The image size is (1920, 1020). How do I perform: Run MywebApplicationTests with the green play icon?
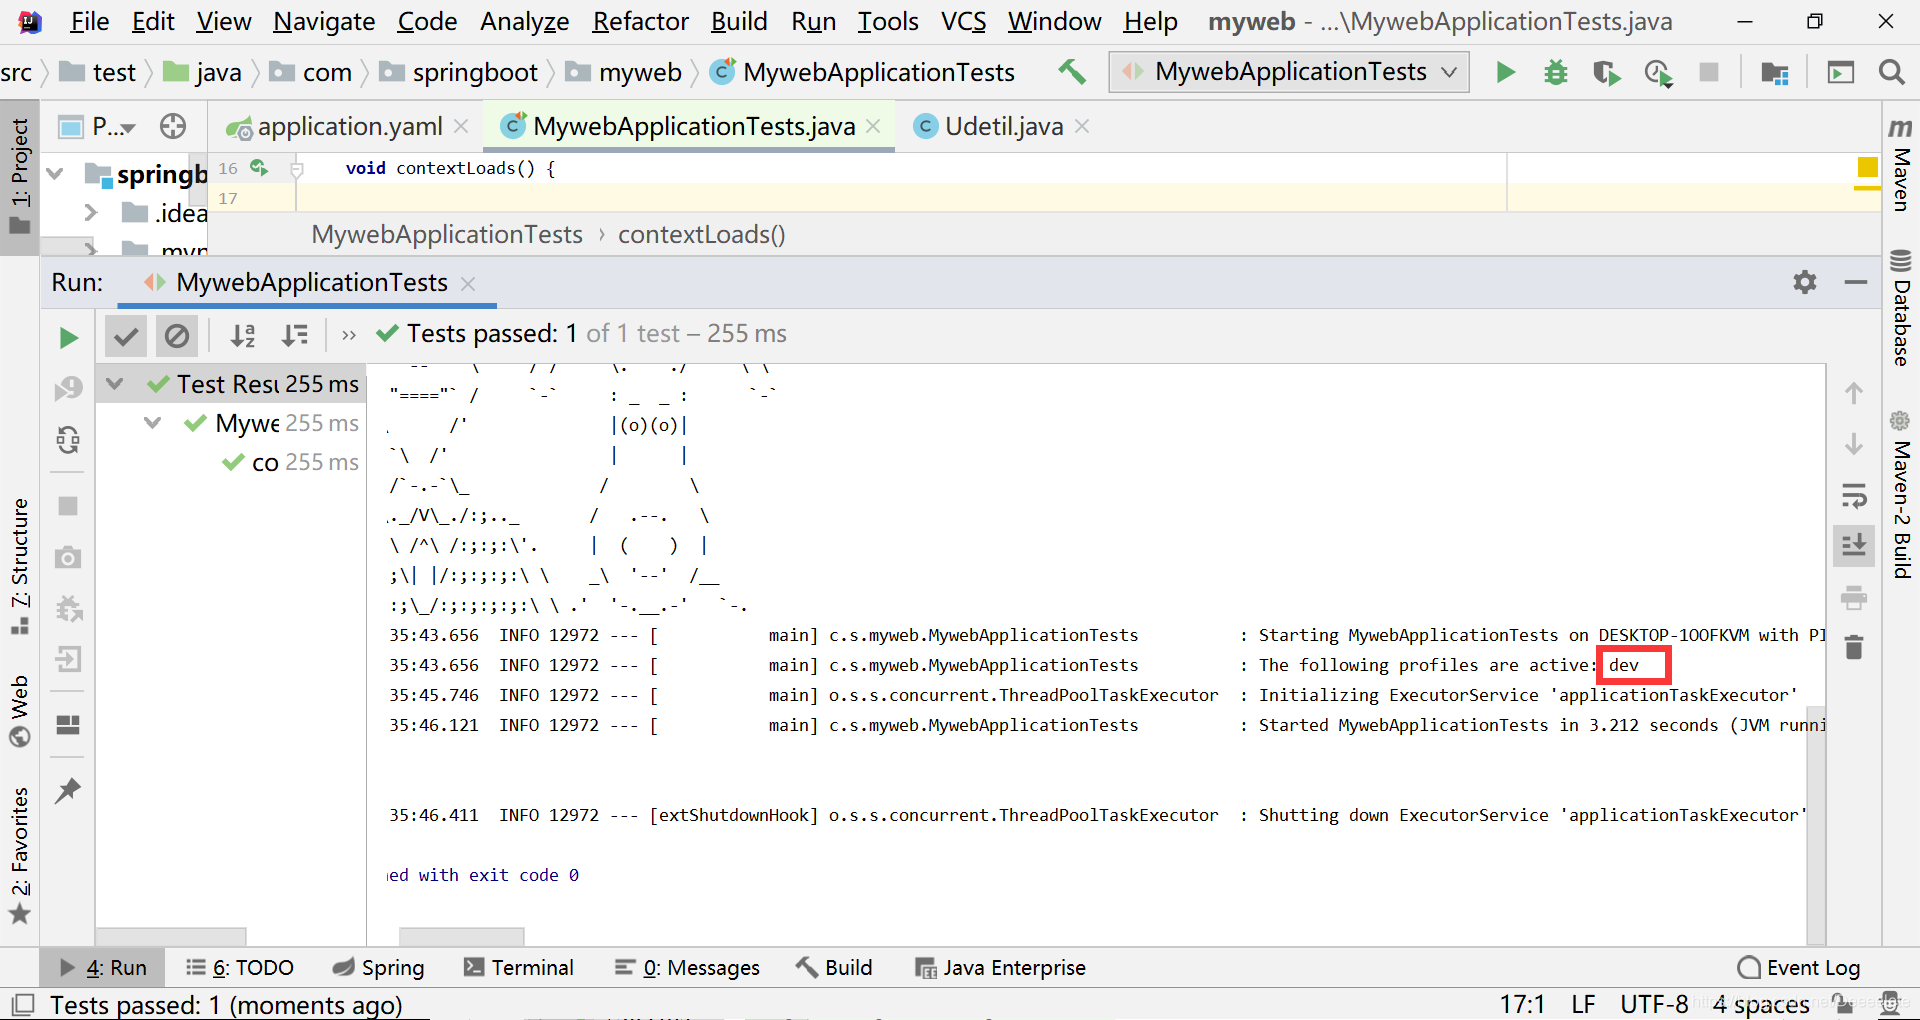point(1505,72)
